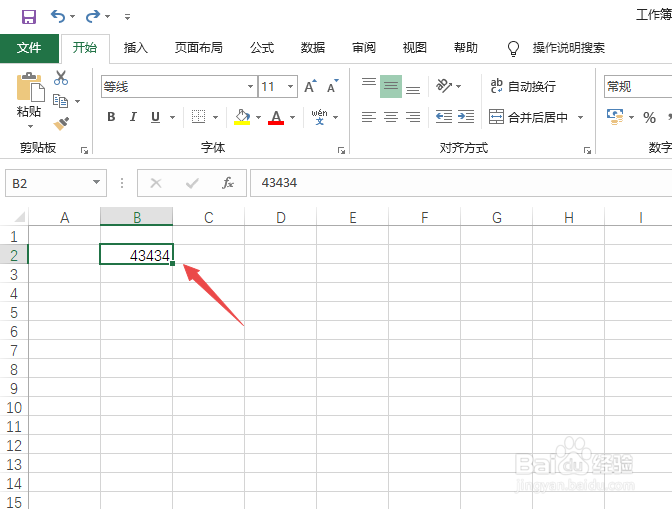Click the Redo arrow icon
Screen dimensions: 672x509
(93, 16)
